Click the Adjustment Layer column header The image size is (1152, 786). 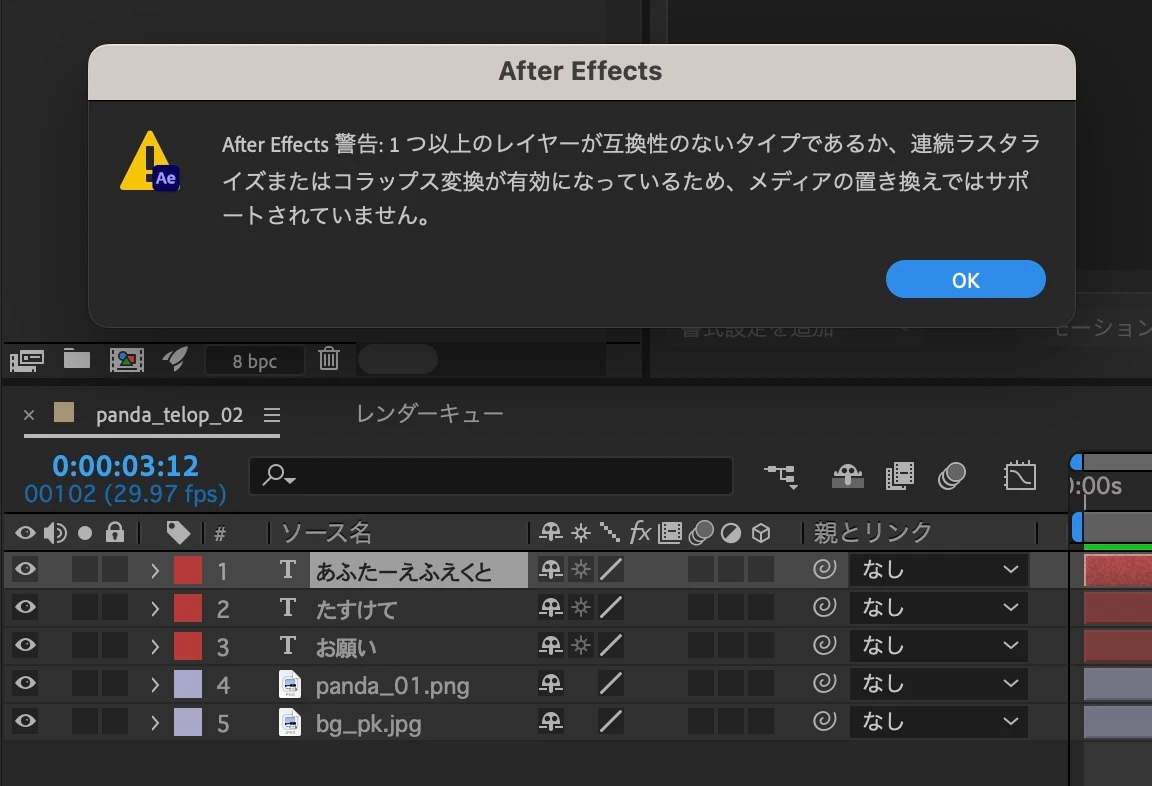click(x=730, y=533)
